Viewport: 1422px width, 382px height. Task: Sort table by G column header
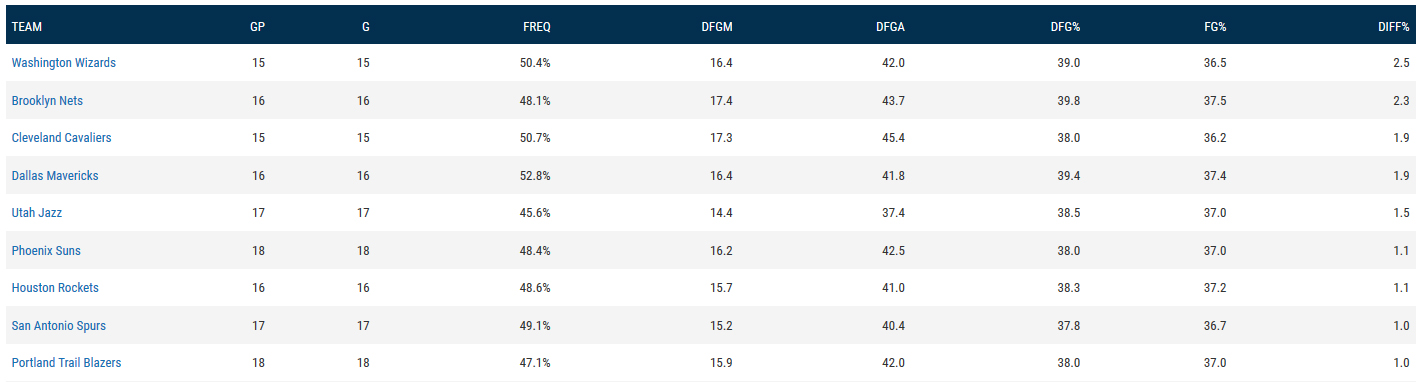(x=366, y=25)
